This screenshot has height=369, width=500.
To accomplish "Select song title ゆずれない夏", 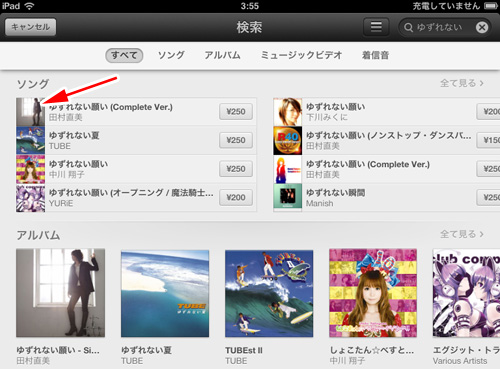I will click(74, 135).
